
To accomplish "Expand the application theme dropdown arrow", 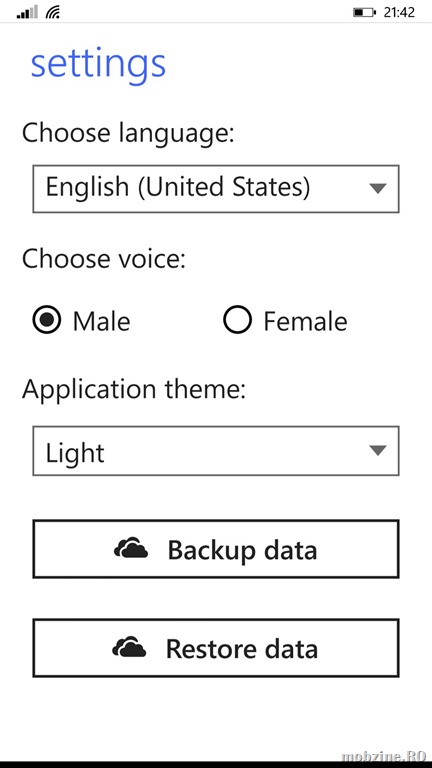I will [378, 450].
